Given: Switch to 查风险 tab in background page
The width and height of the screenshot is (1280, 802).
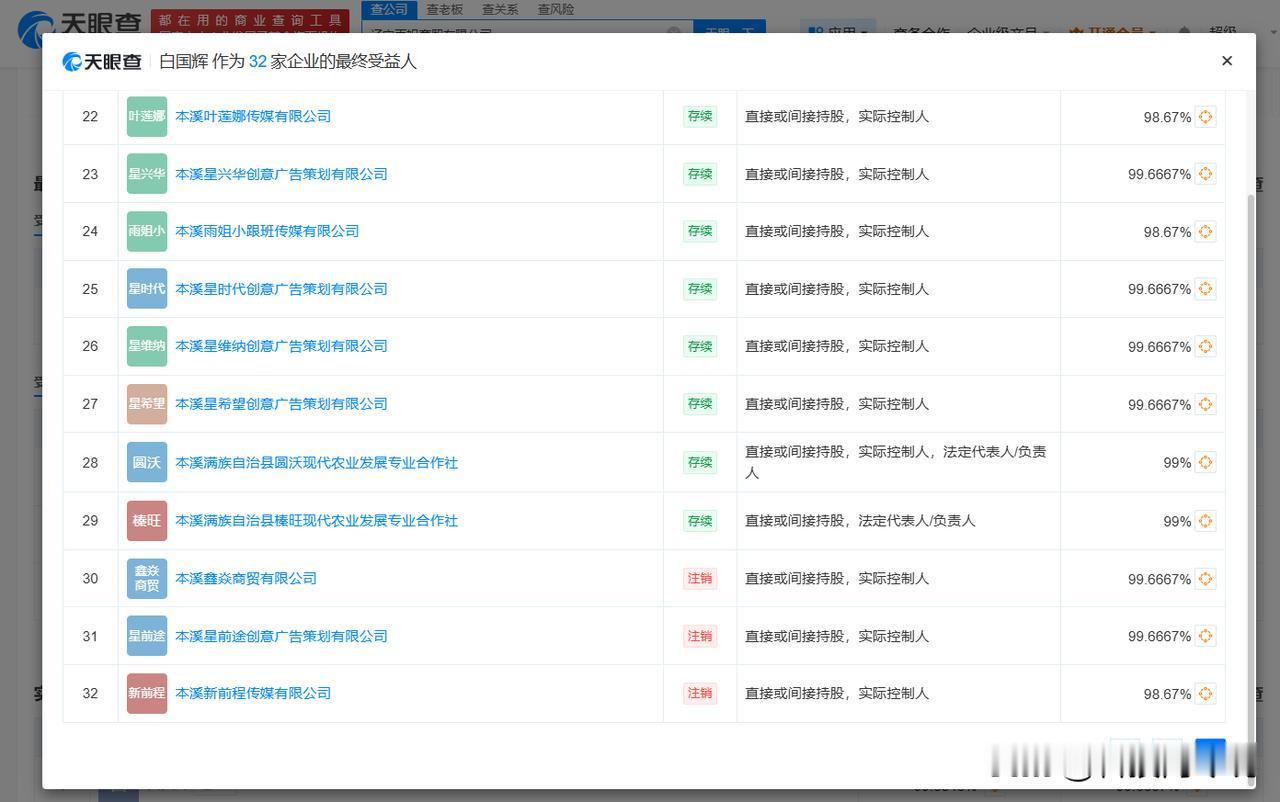Looking at the screenshot, I should tap(556, 9).
